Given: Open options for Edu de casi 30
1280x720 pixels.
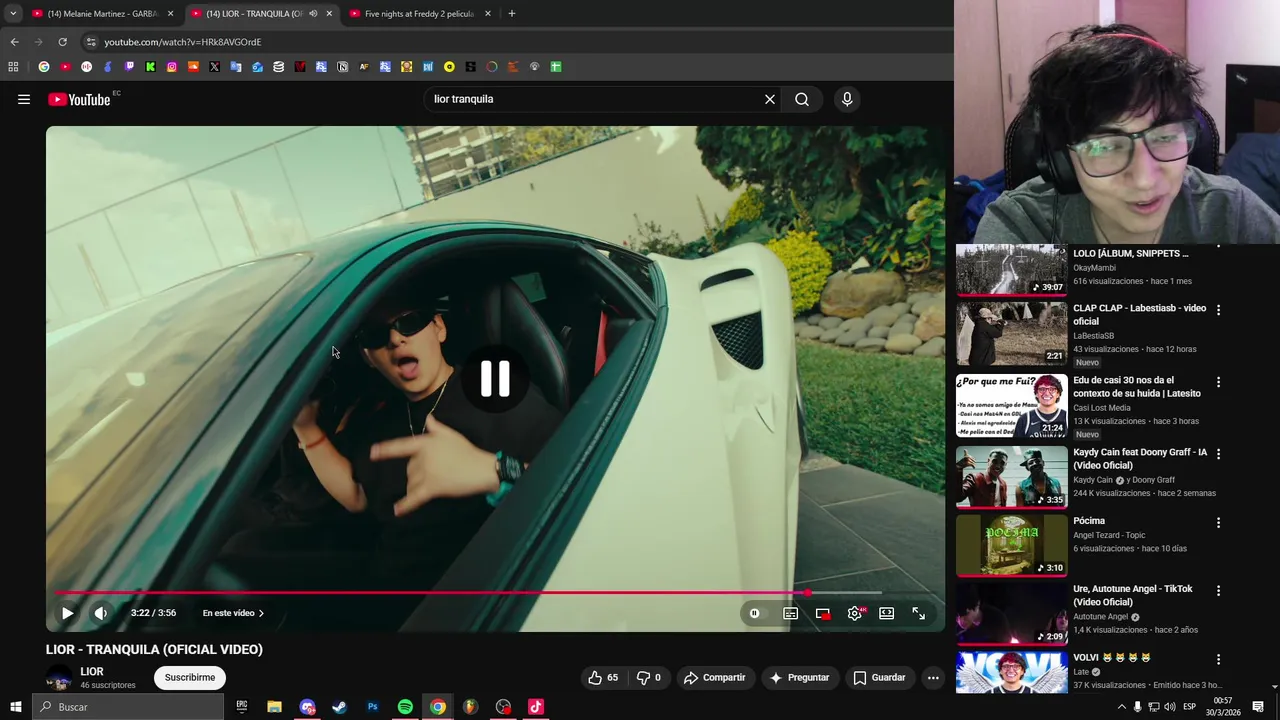Looking at the screenshot, I should click(x=1218, y=382).
